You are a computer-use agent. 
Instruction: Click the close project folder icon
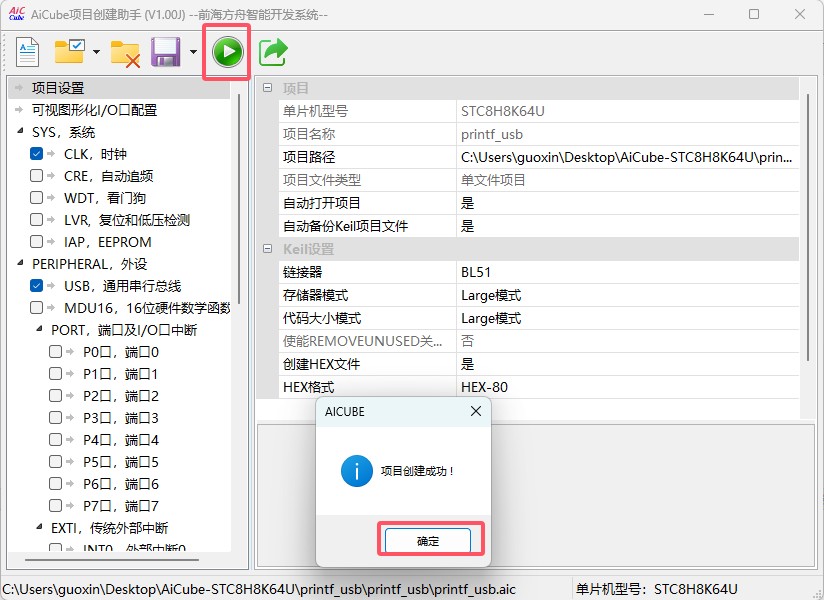pos(125,54)
